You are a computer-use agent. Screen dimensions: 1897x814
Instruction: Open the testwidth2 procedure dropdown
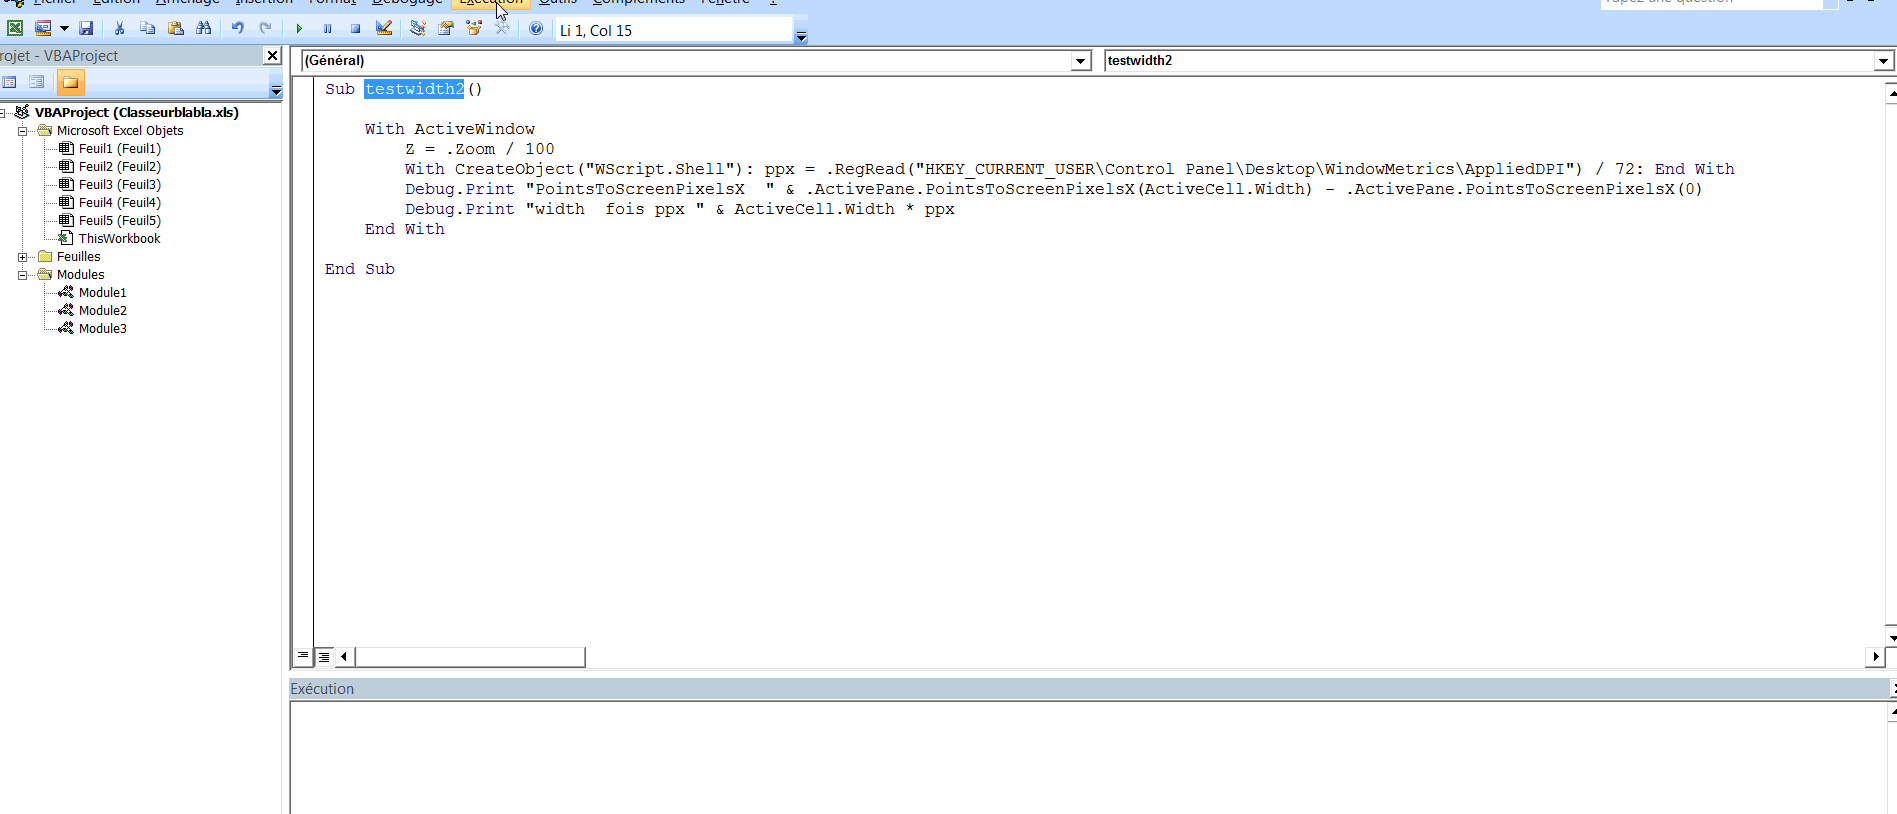coord(1883,61)
